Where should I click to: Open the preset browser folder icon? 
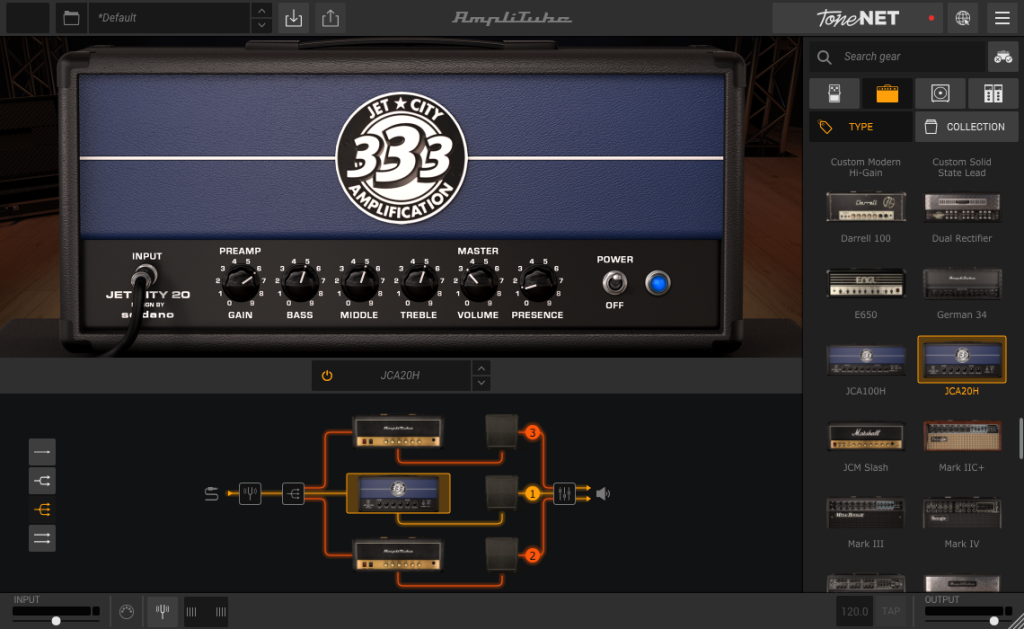coord(71,18)
